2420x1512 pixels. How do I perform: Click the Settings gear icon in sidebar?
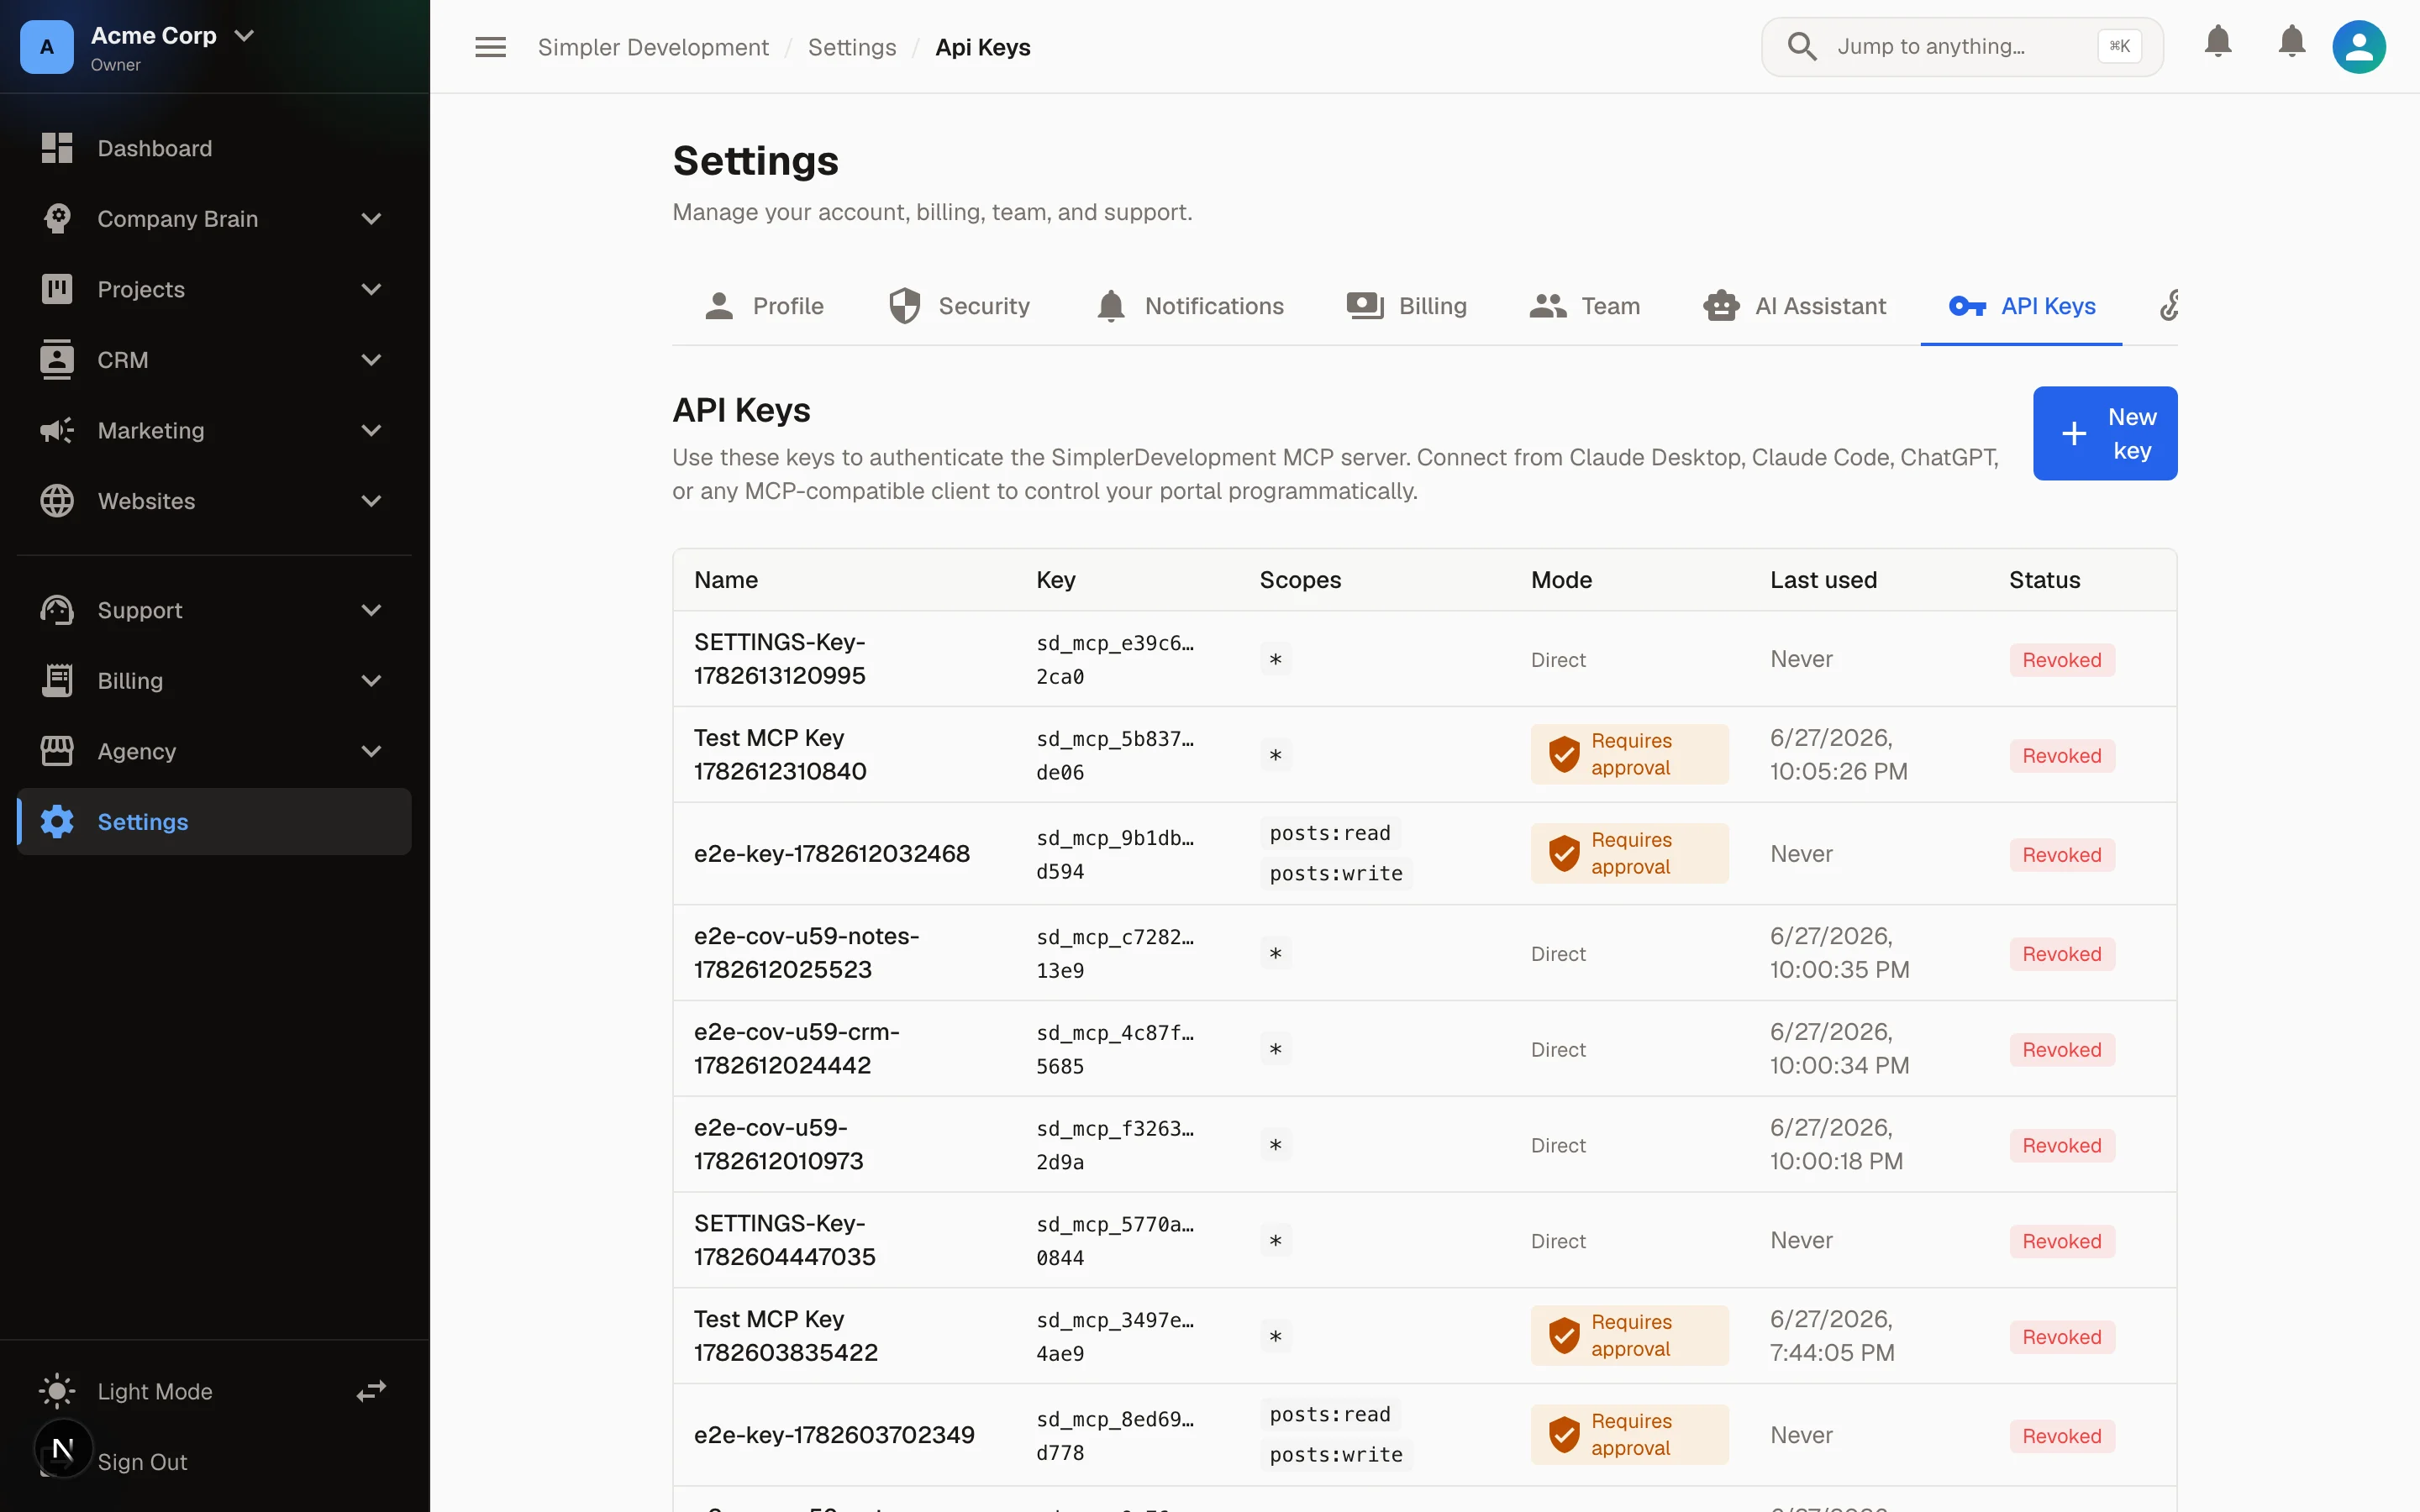pos(57,821)
